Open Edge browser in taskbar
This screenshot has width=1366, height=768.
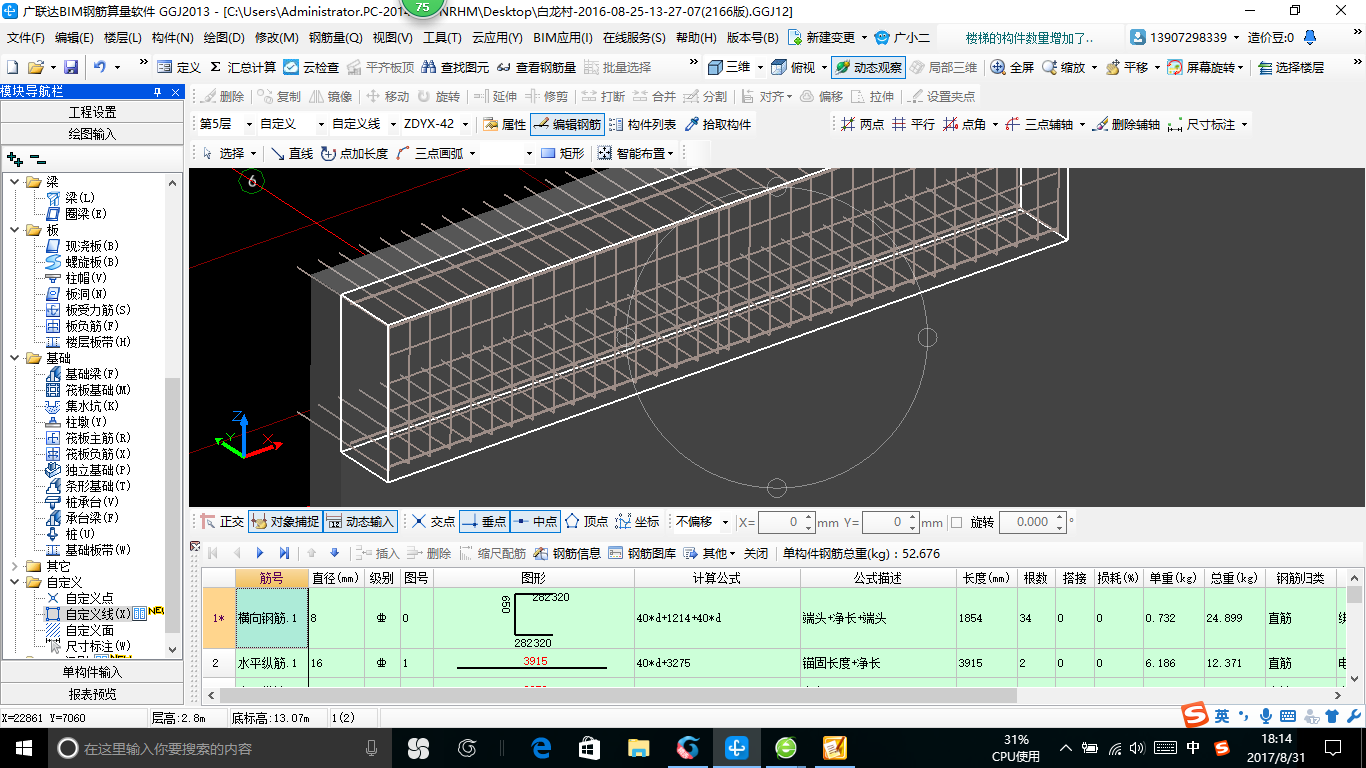point(541,748)
